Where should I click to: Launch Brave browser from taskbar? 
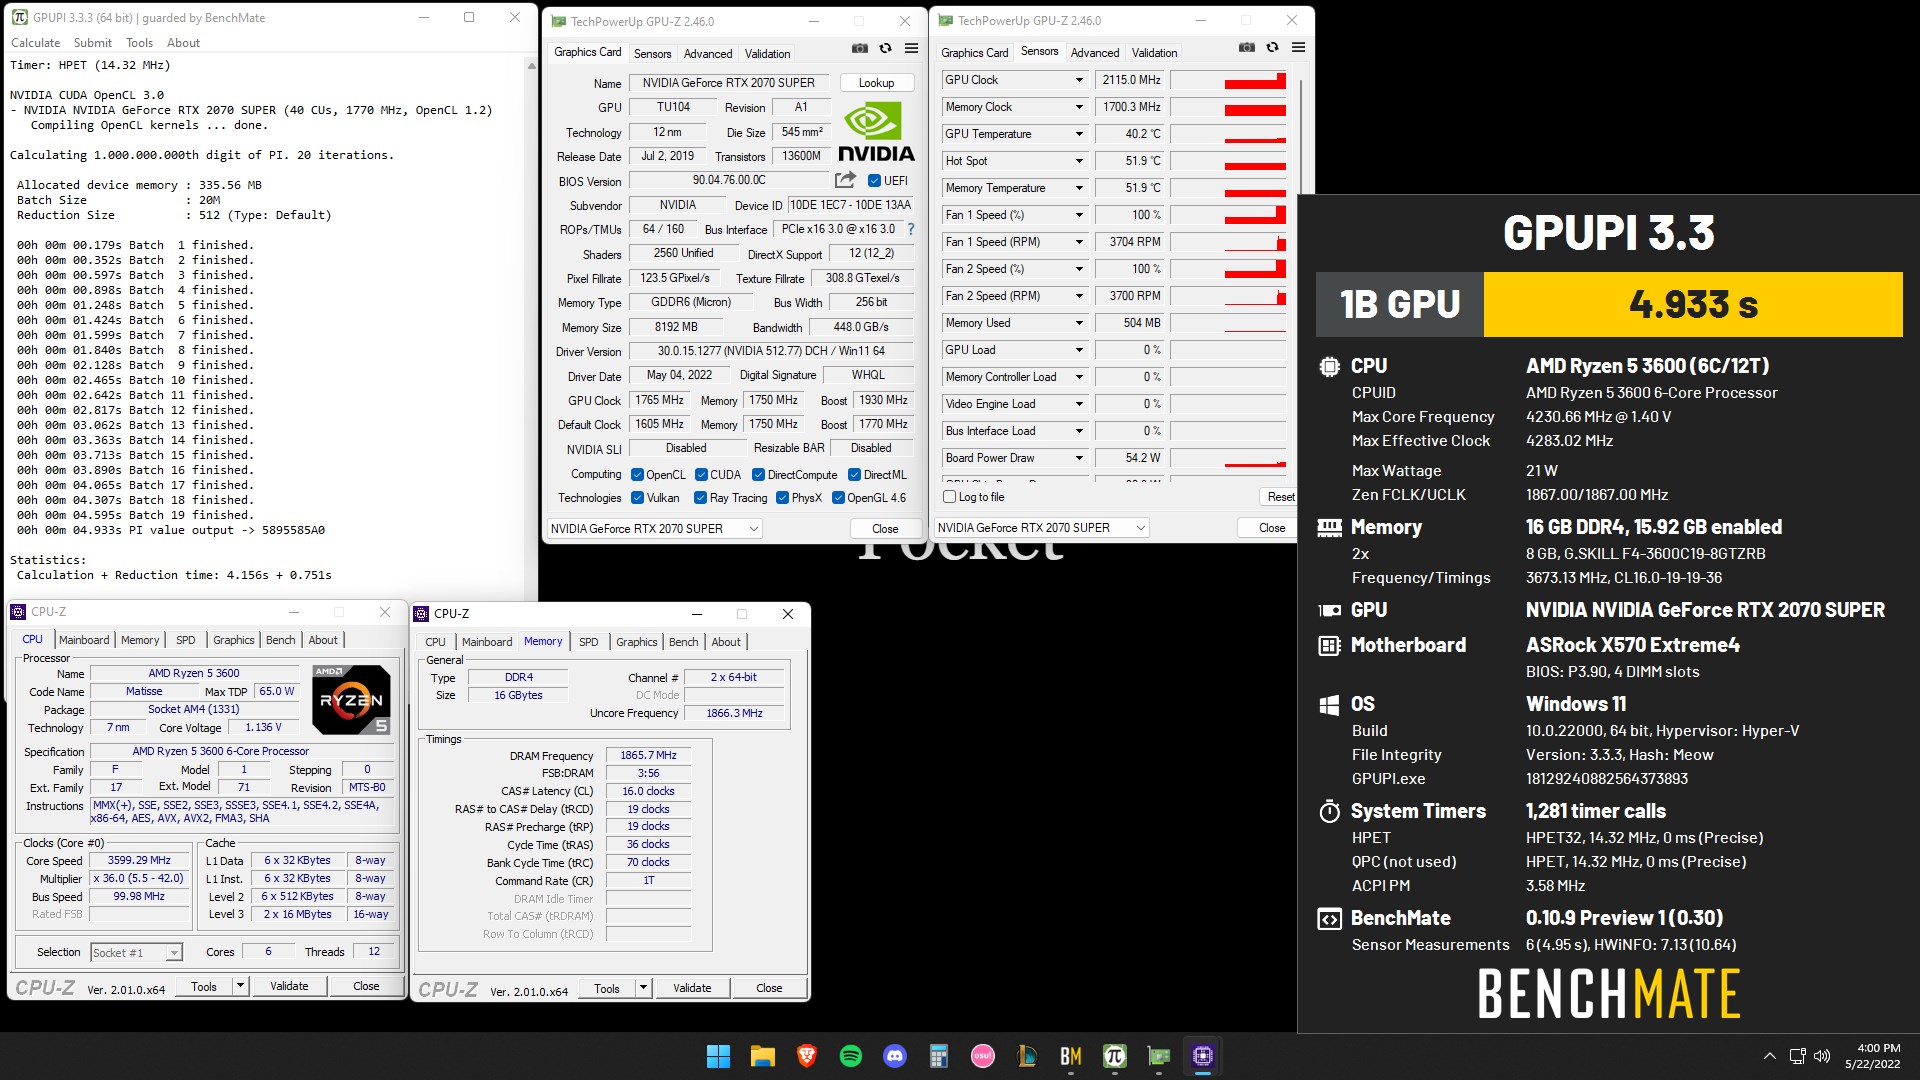click(807, 1056)
